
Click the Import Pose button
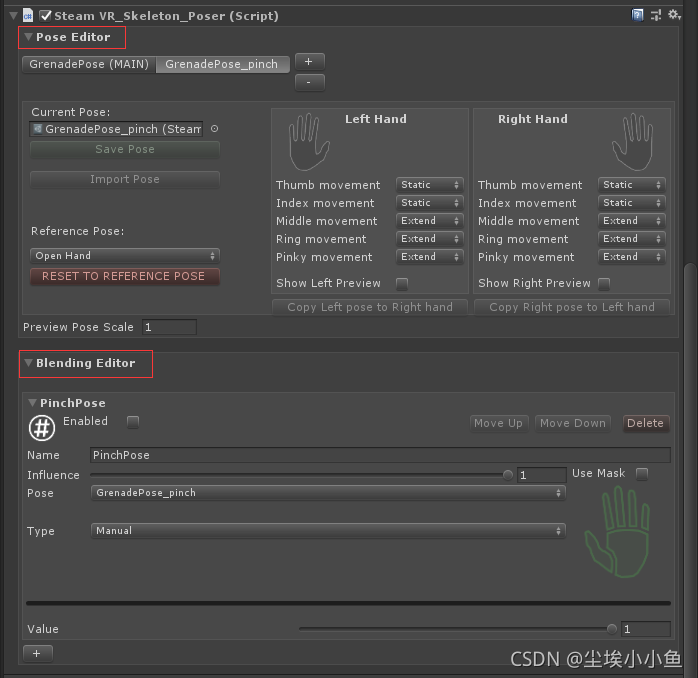click(x=125, y=179)
